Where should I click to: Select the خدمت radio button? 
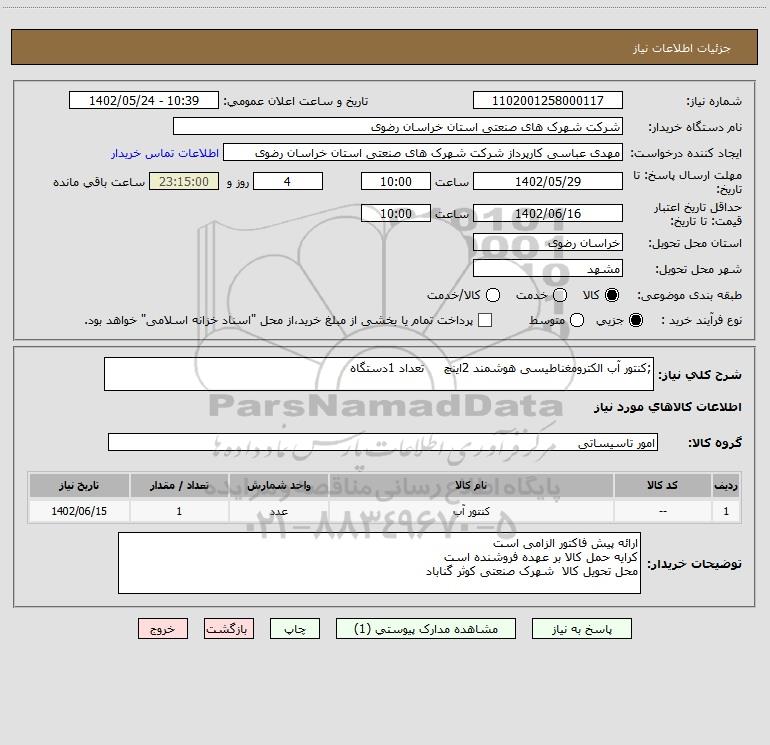(x=560, y=295)
